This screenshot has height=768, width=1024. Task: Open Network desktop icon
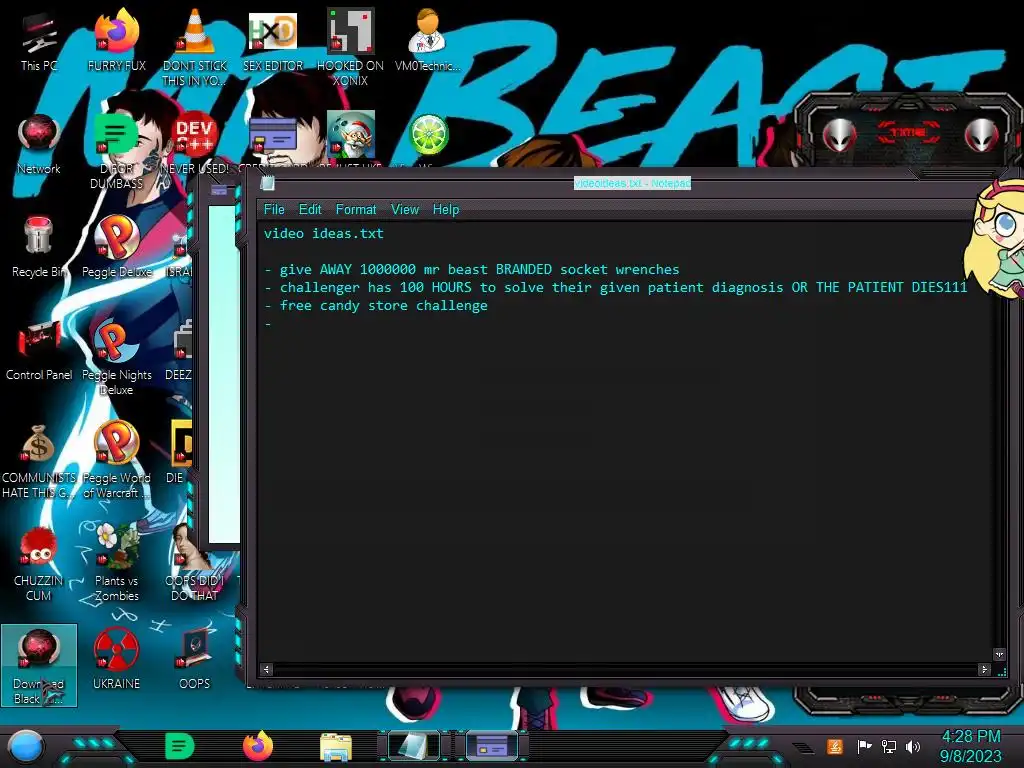click(x=39, y=144)
